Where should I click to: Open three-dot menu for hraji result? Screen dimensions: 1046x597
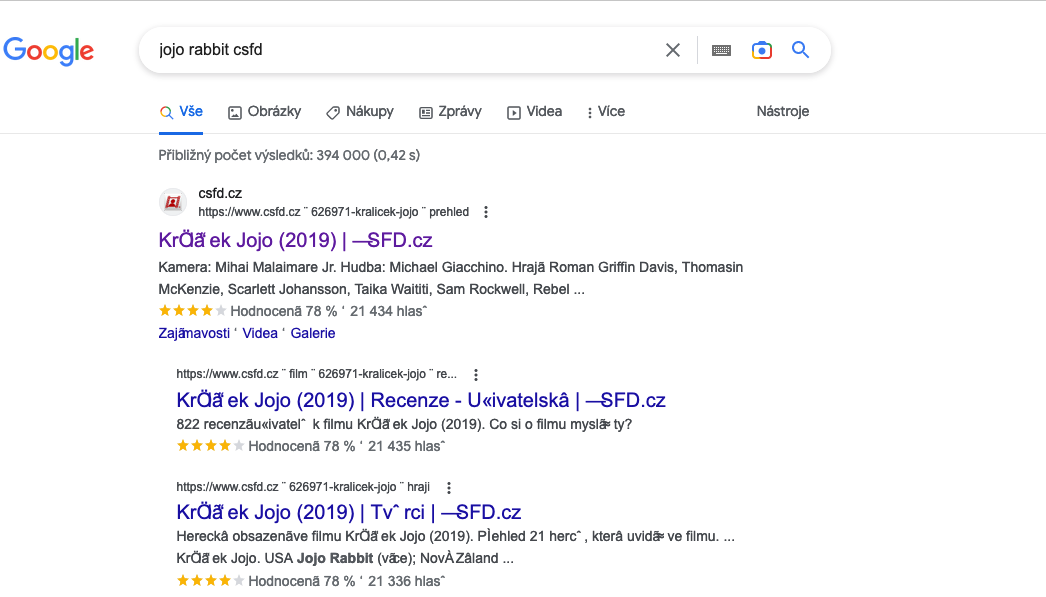(x=449, y=487)
